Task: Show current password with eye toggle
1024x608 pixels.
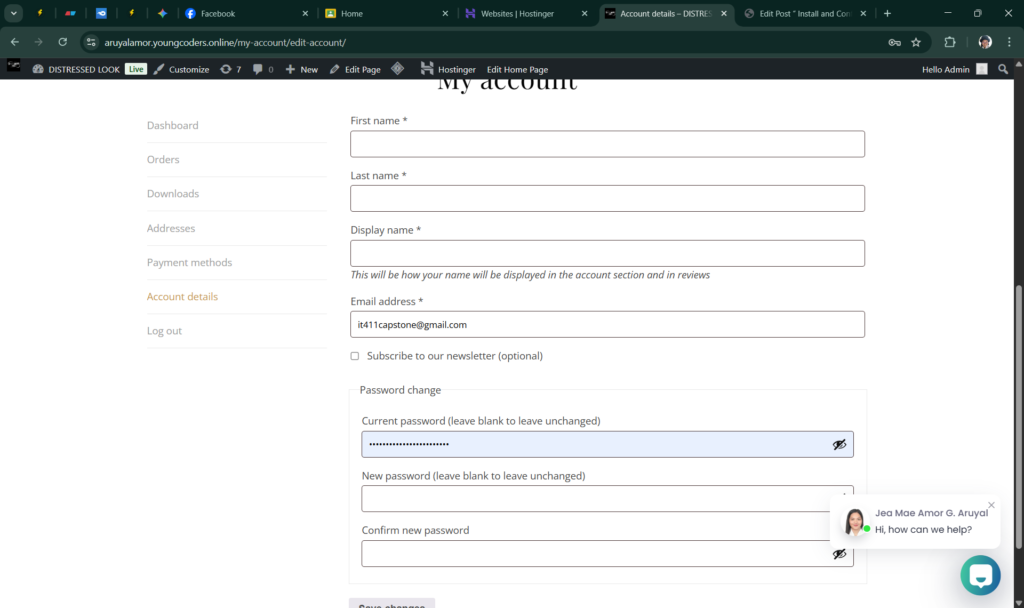Action: tap(839, 444)
